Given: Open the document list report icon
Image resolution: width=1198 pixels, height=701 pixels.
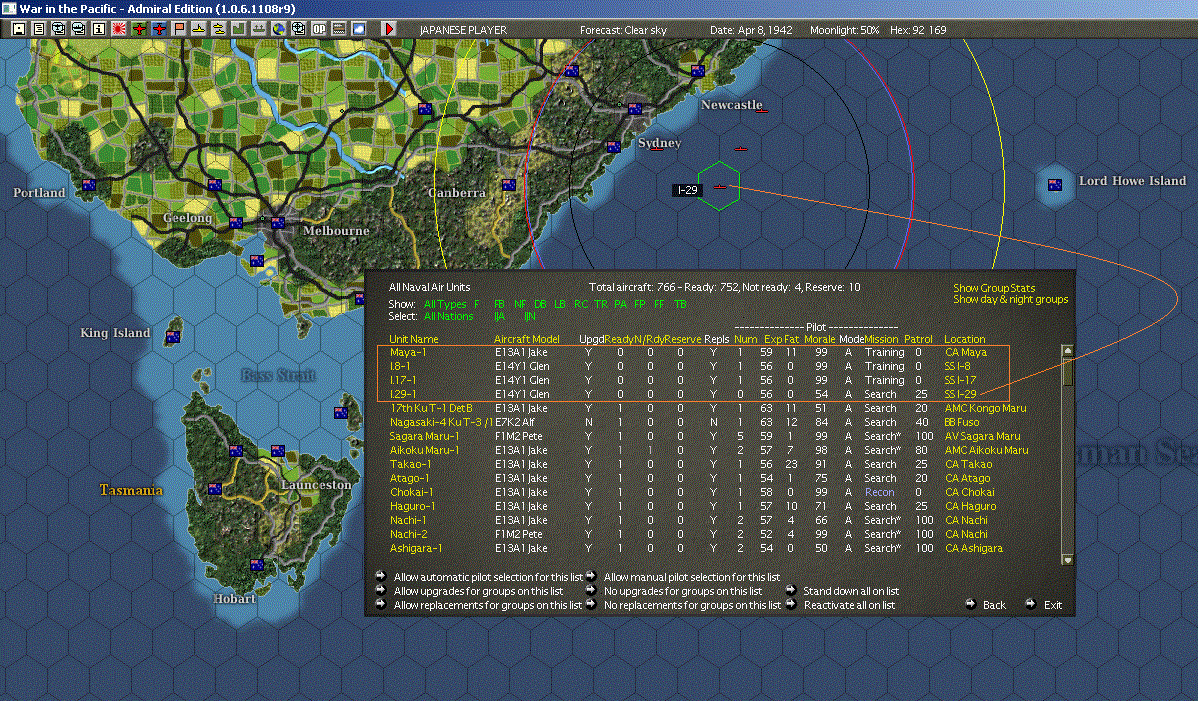Looking at the screenshot, I should point(39,29).
